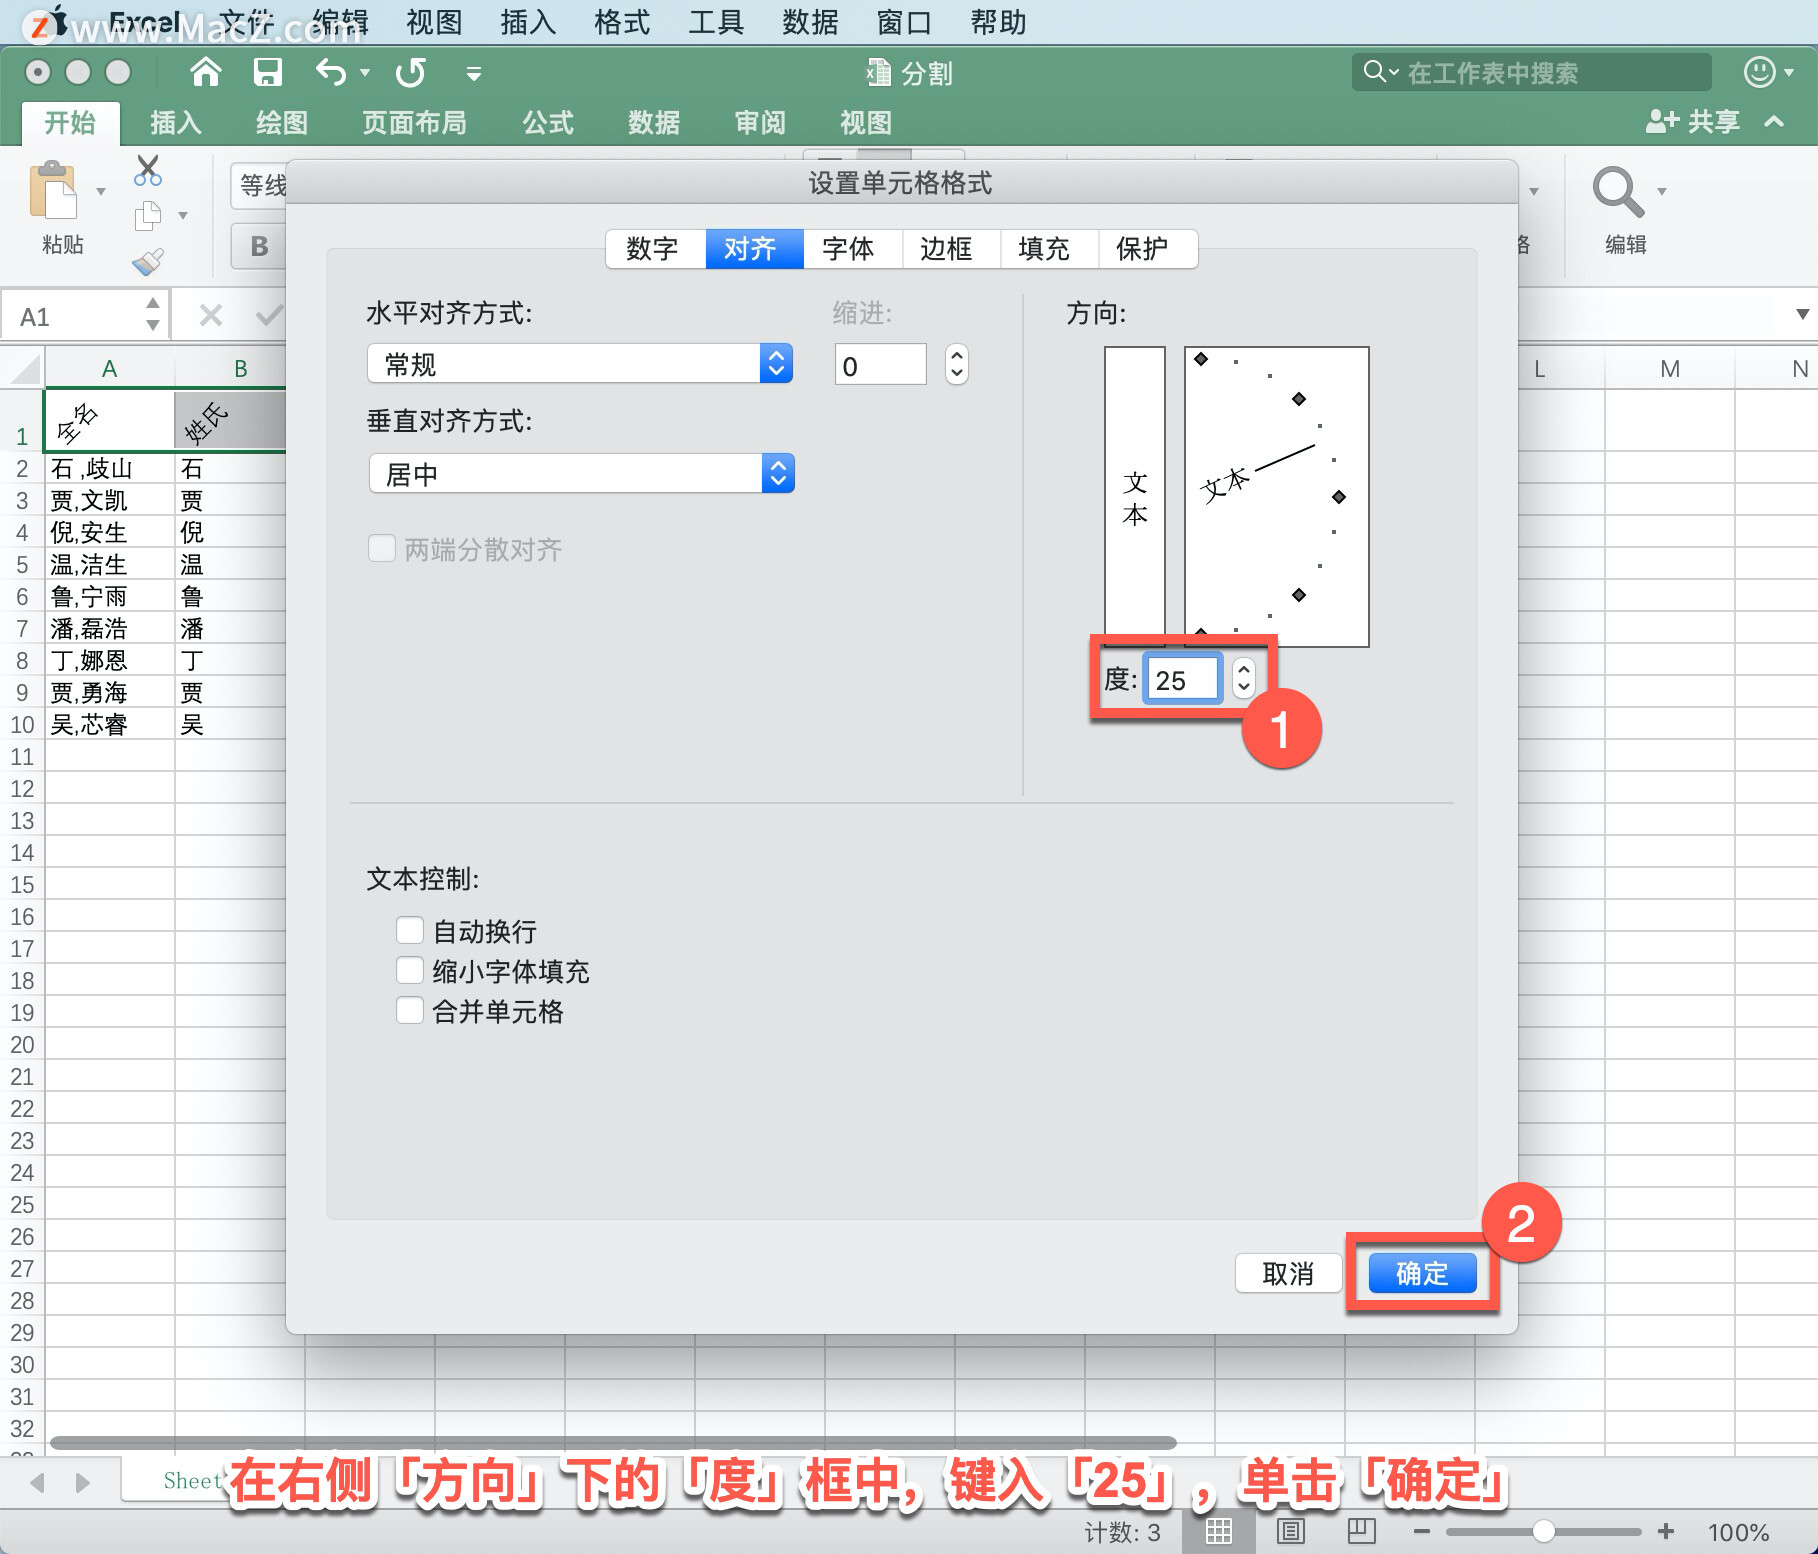Screen dimensions: 1818x1554
Task: Click the Home icon in title bar
Action: 206,72
